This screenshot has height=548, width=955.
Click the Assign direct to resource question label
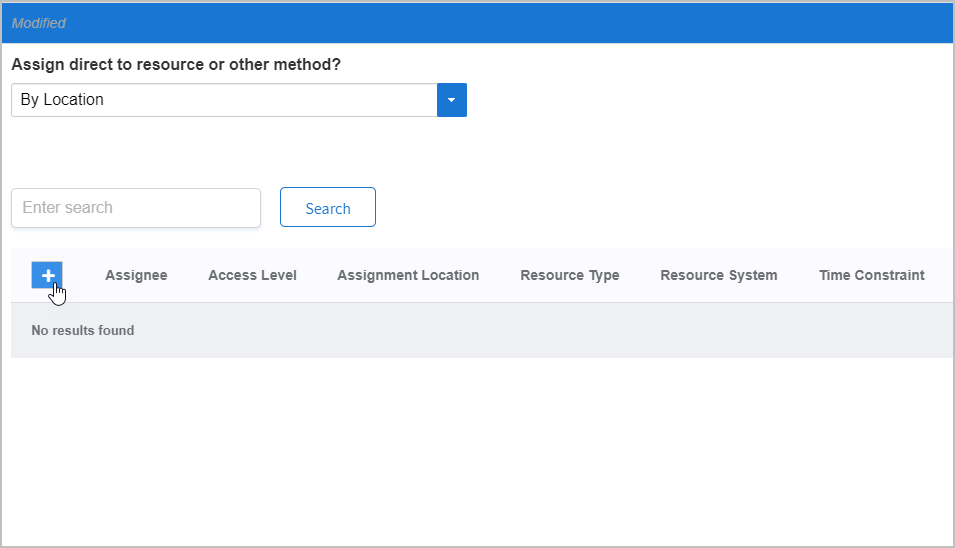pos(175,64)
